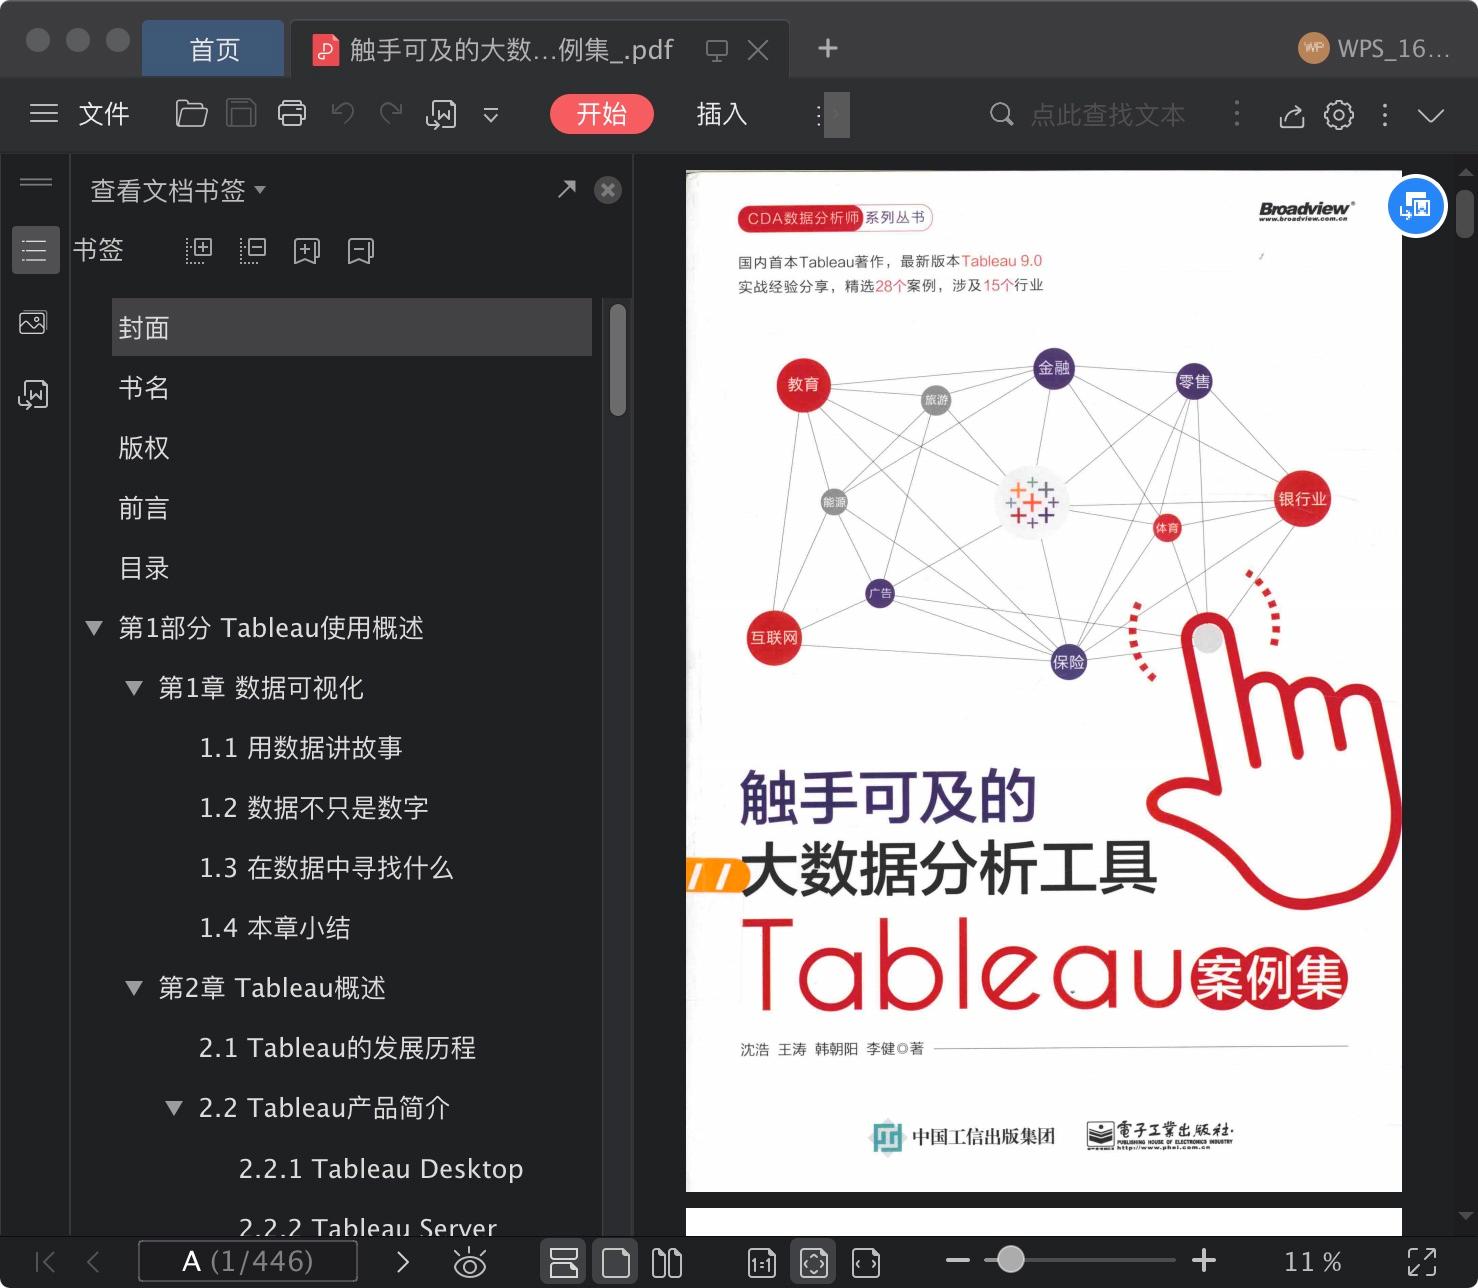The height and width of the screenshot is (1288, 1478).
Task: Open bookmark 1.2 数据不只是数字
Action: point(313,808)
